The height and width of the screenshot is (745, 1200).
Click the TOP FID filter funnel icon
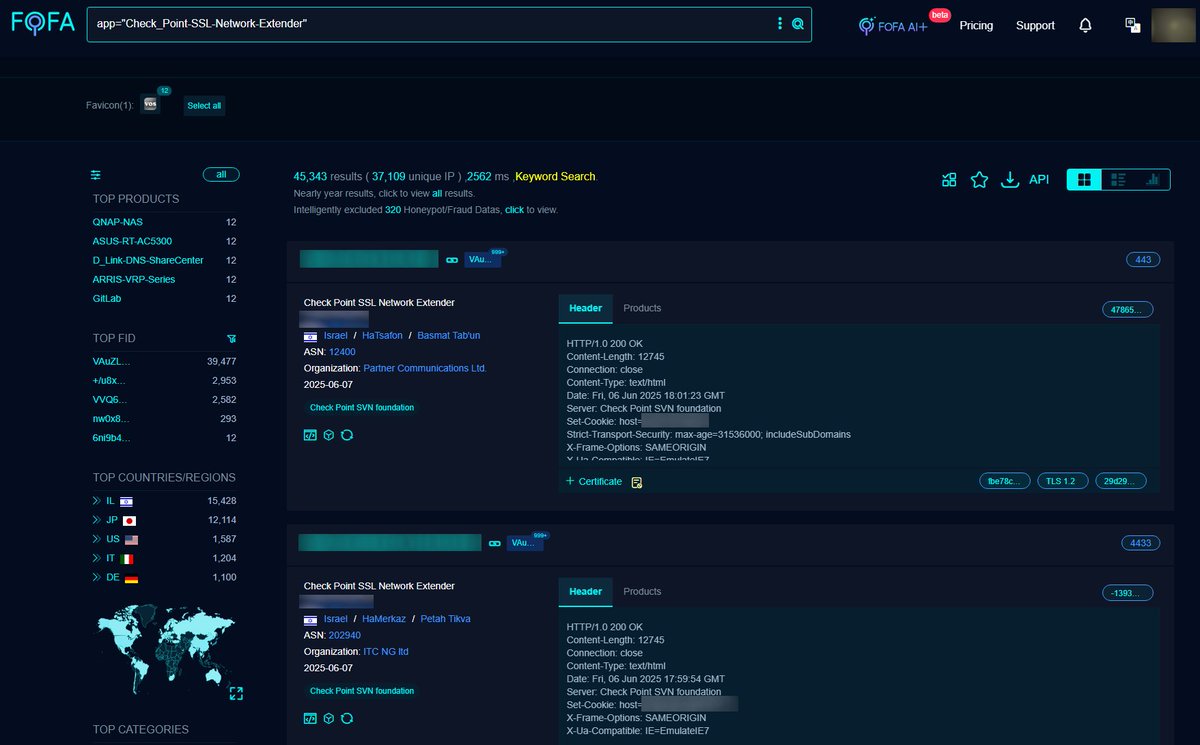point(232,339)
